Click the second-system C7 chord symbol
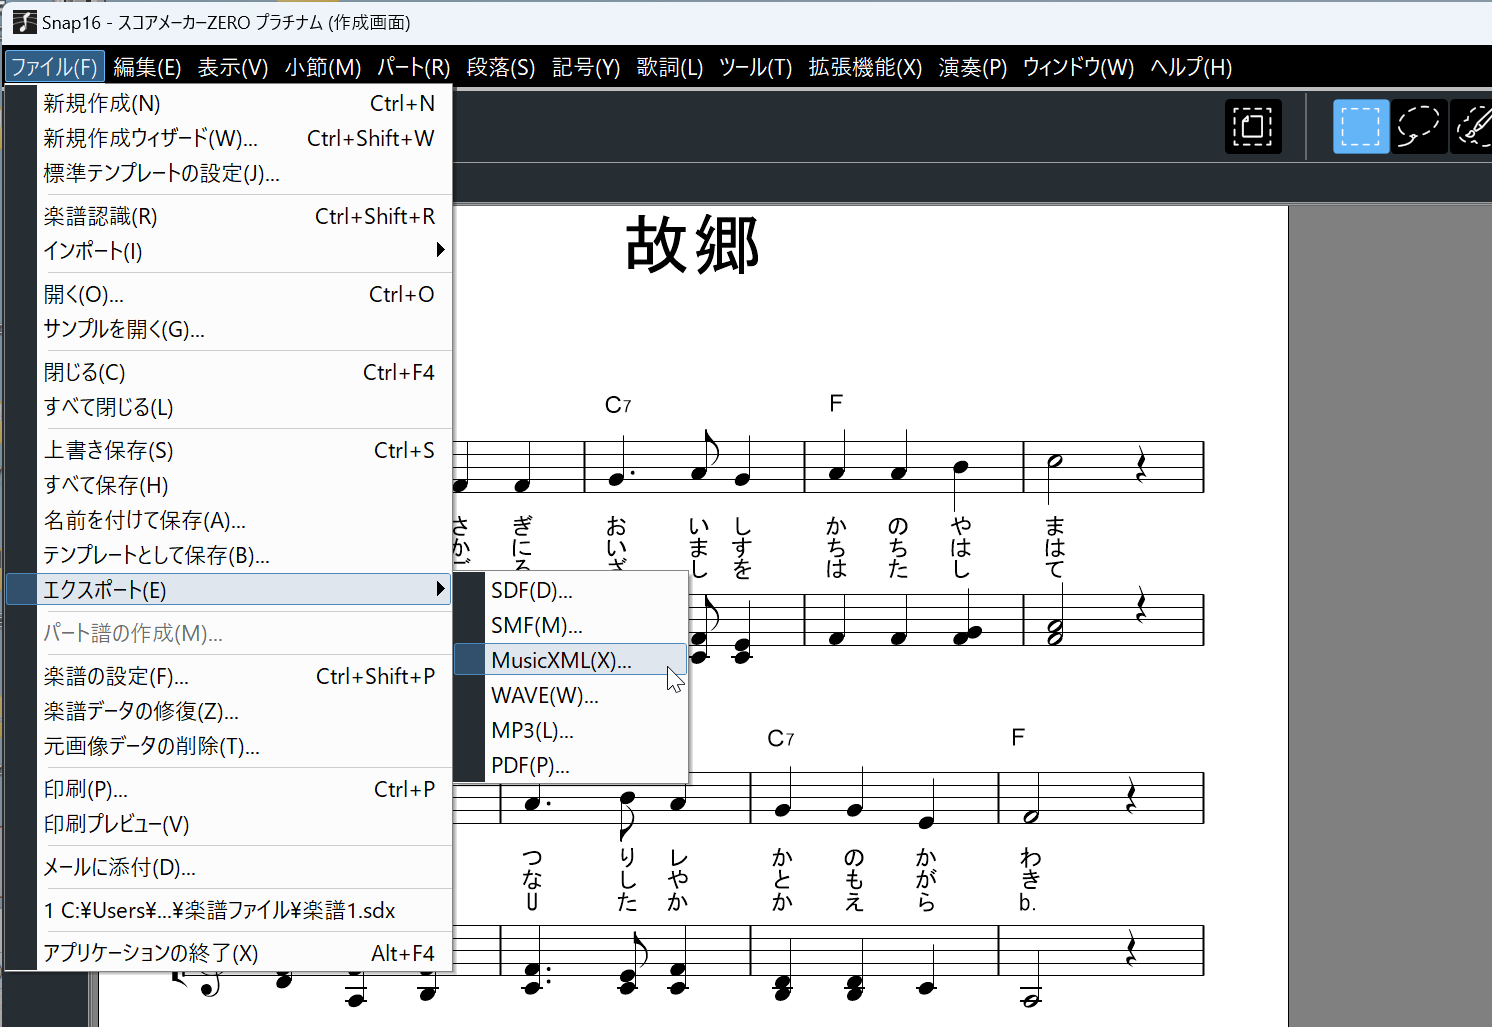This screenshot has height=1027, width=1492. (780, 738)
